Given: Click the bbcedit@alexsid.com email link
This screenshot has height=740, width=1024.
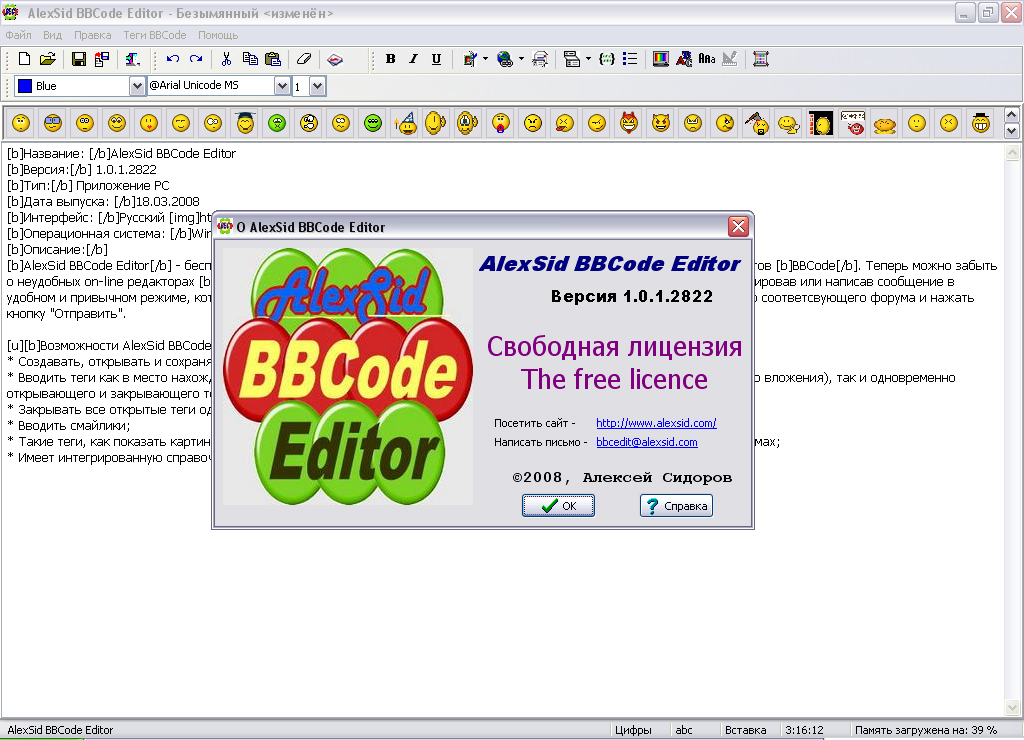Looking at the screenshot, I should 647,442.
